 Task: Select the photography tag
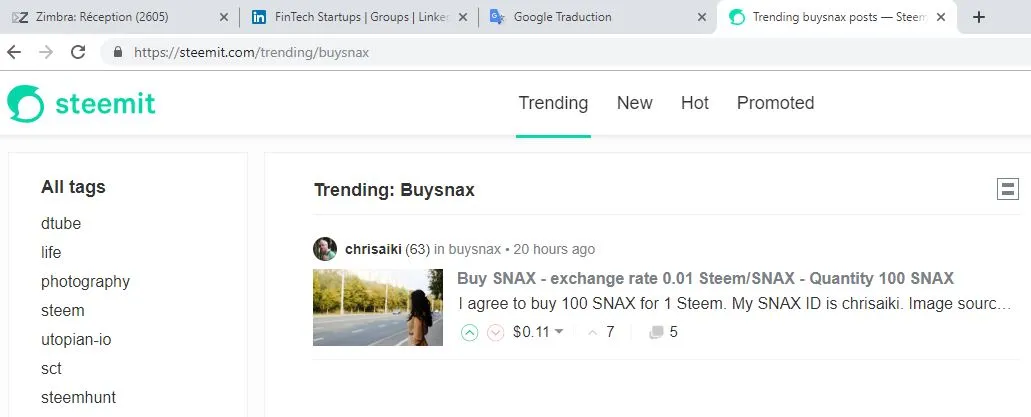[x=85, y=282]
